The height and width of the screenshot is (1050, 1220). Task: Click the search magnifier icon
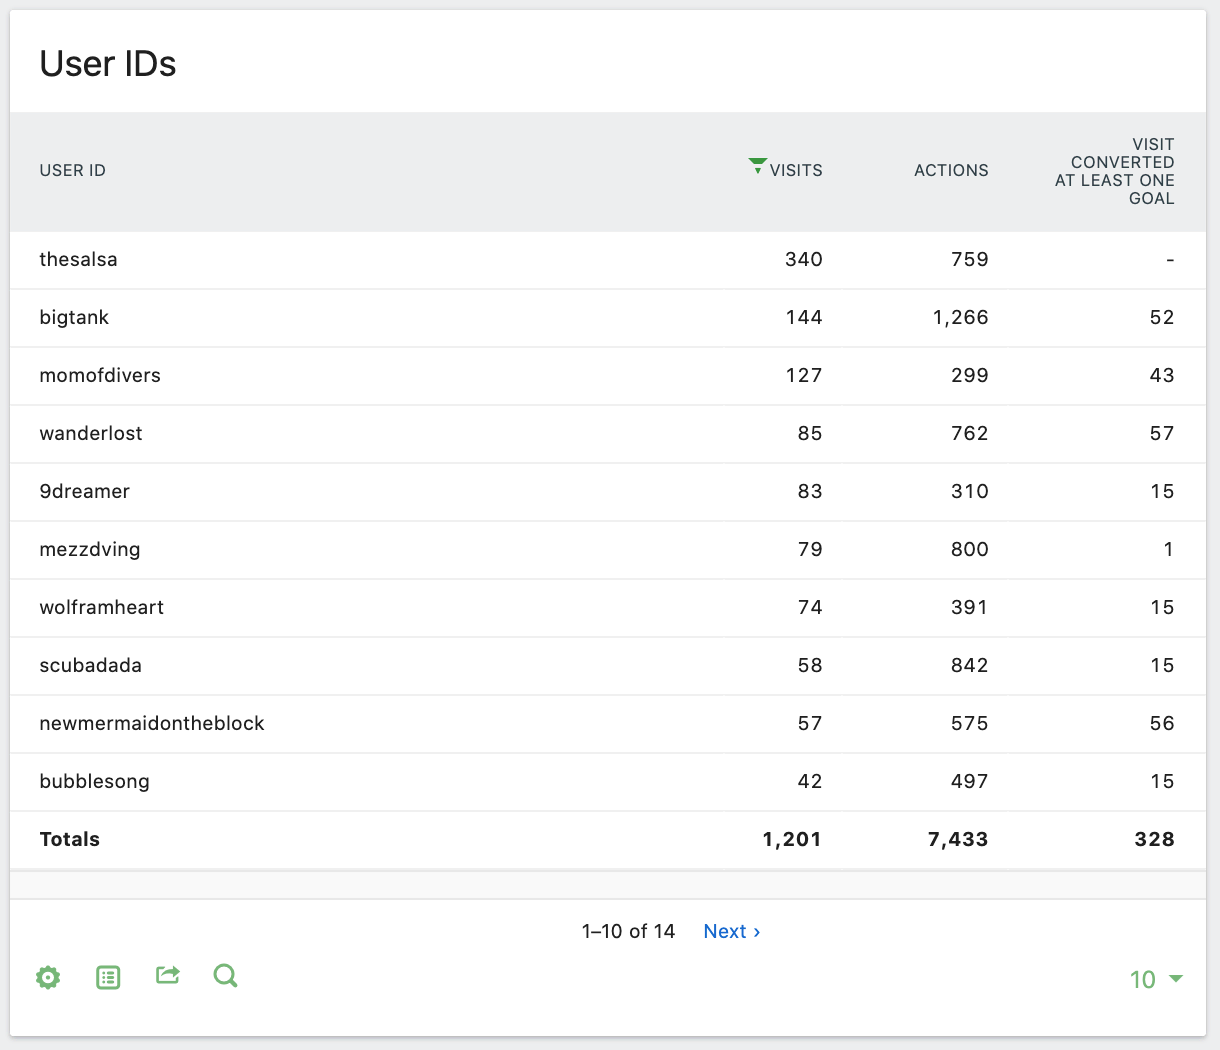[226, 976]
